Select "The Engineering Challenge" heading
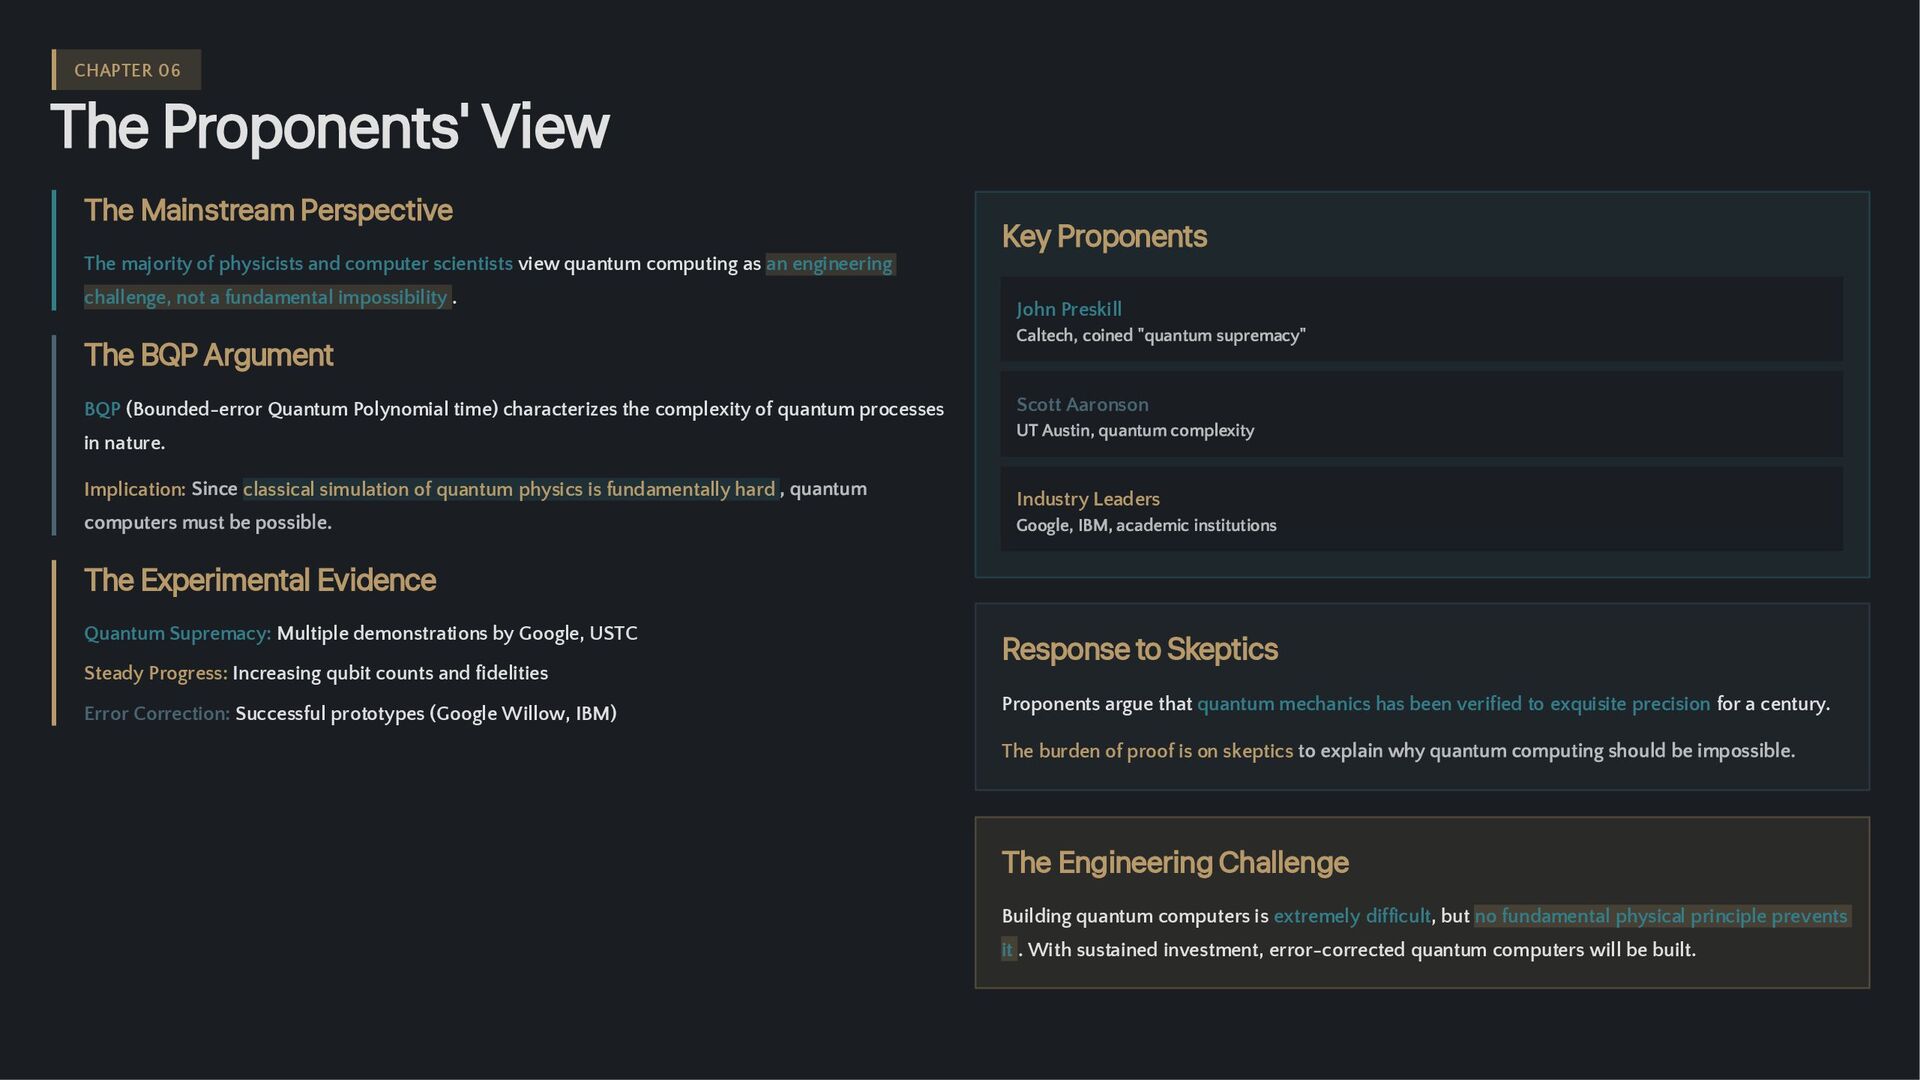 point(1175,862)
